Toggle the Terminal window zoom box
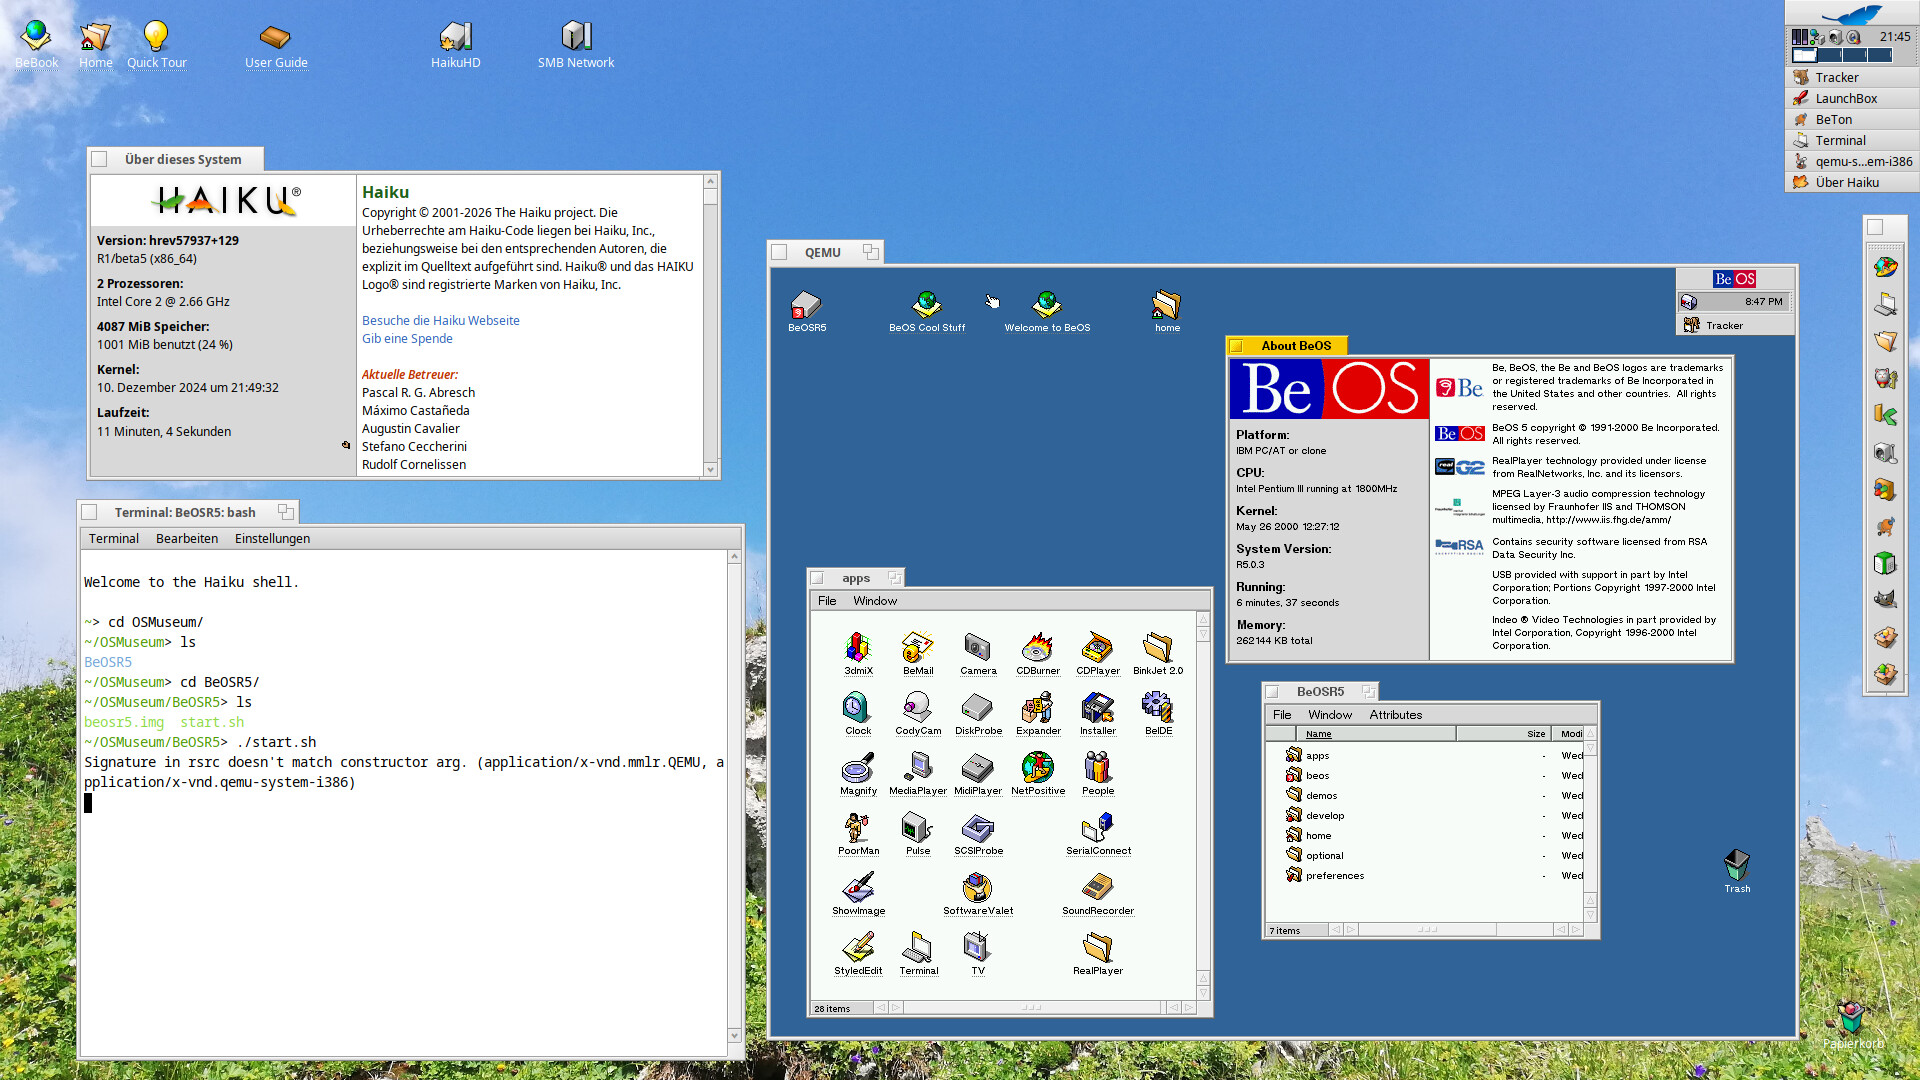This screenshot has width=1920, height=1080. (285, 512)
